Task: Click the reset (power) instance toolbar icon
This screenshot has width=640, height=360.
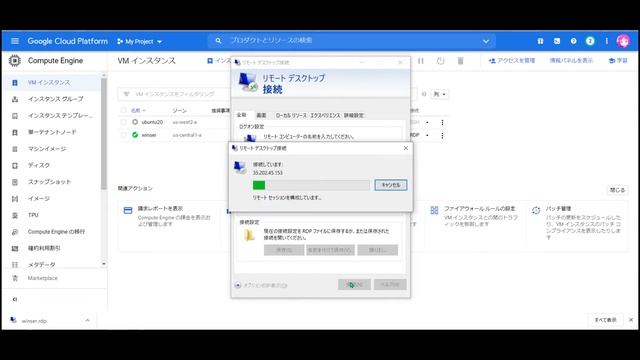Action: click(440, 61)
